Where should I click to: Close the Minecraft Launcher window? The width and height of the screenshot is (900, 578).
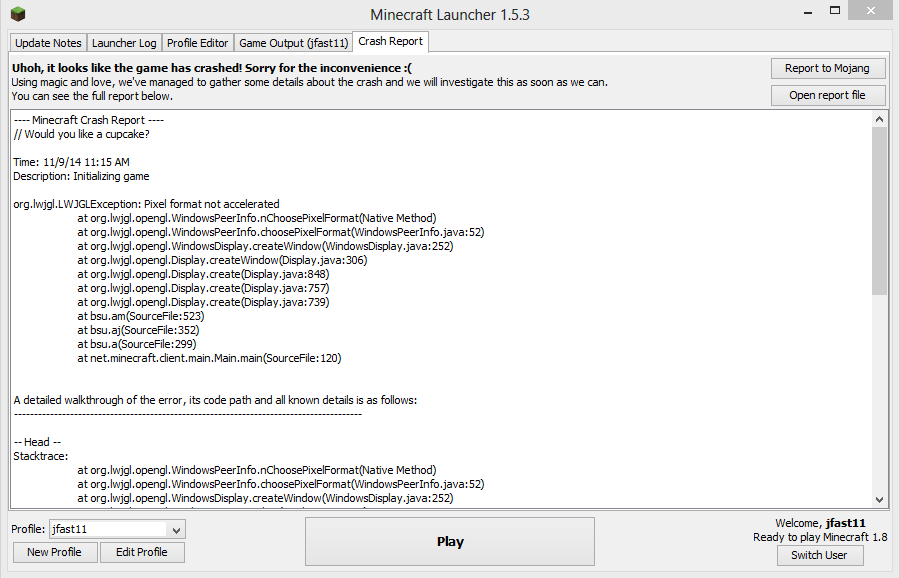click(870, 11)
